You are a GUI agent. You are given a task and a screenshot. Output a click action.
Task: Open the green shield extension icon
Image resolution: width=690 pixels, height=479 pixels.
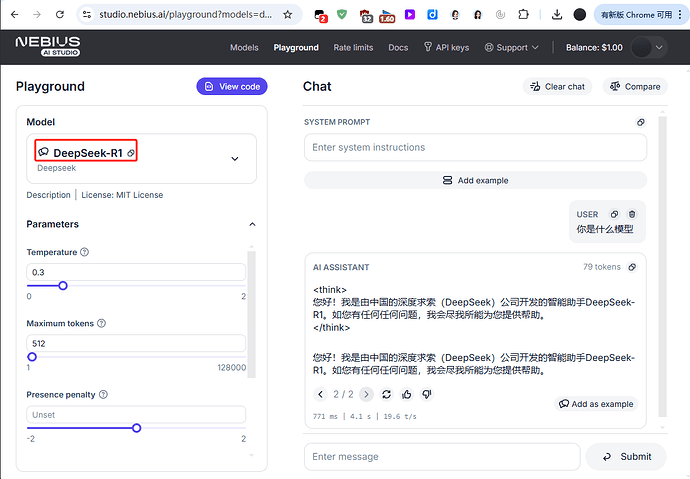342,15
